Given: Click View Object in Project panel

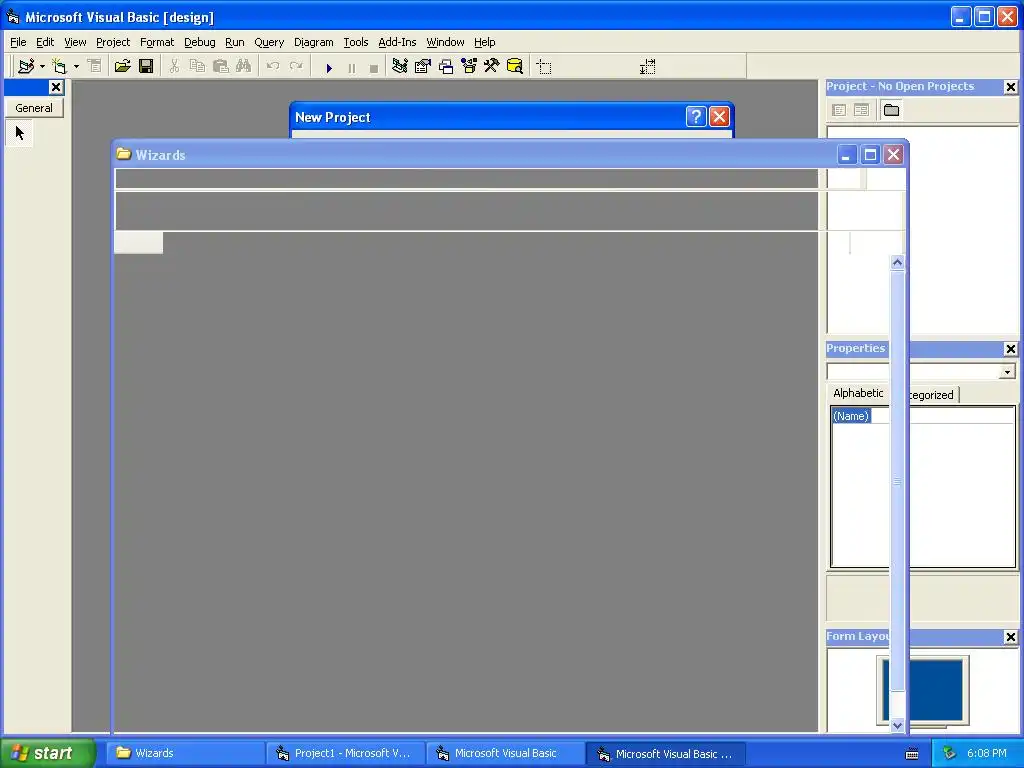Looking at the screenshot, I should (x=861, y=110).
